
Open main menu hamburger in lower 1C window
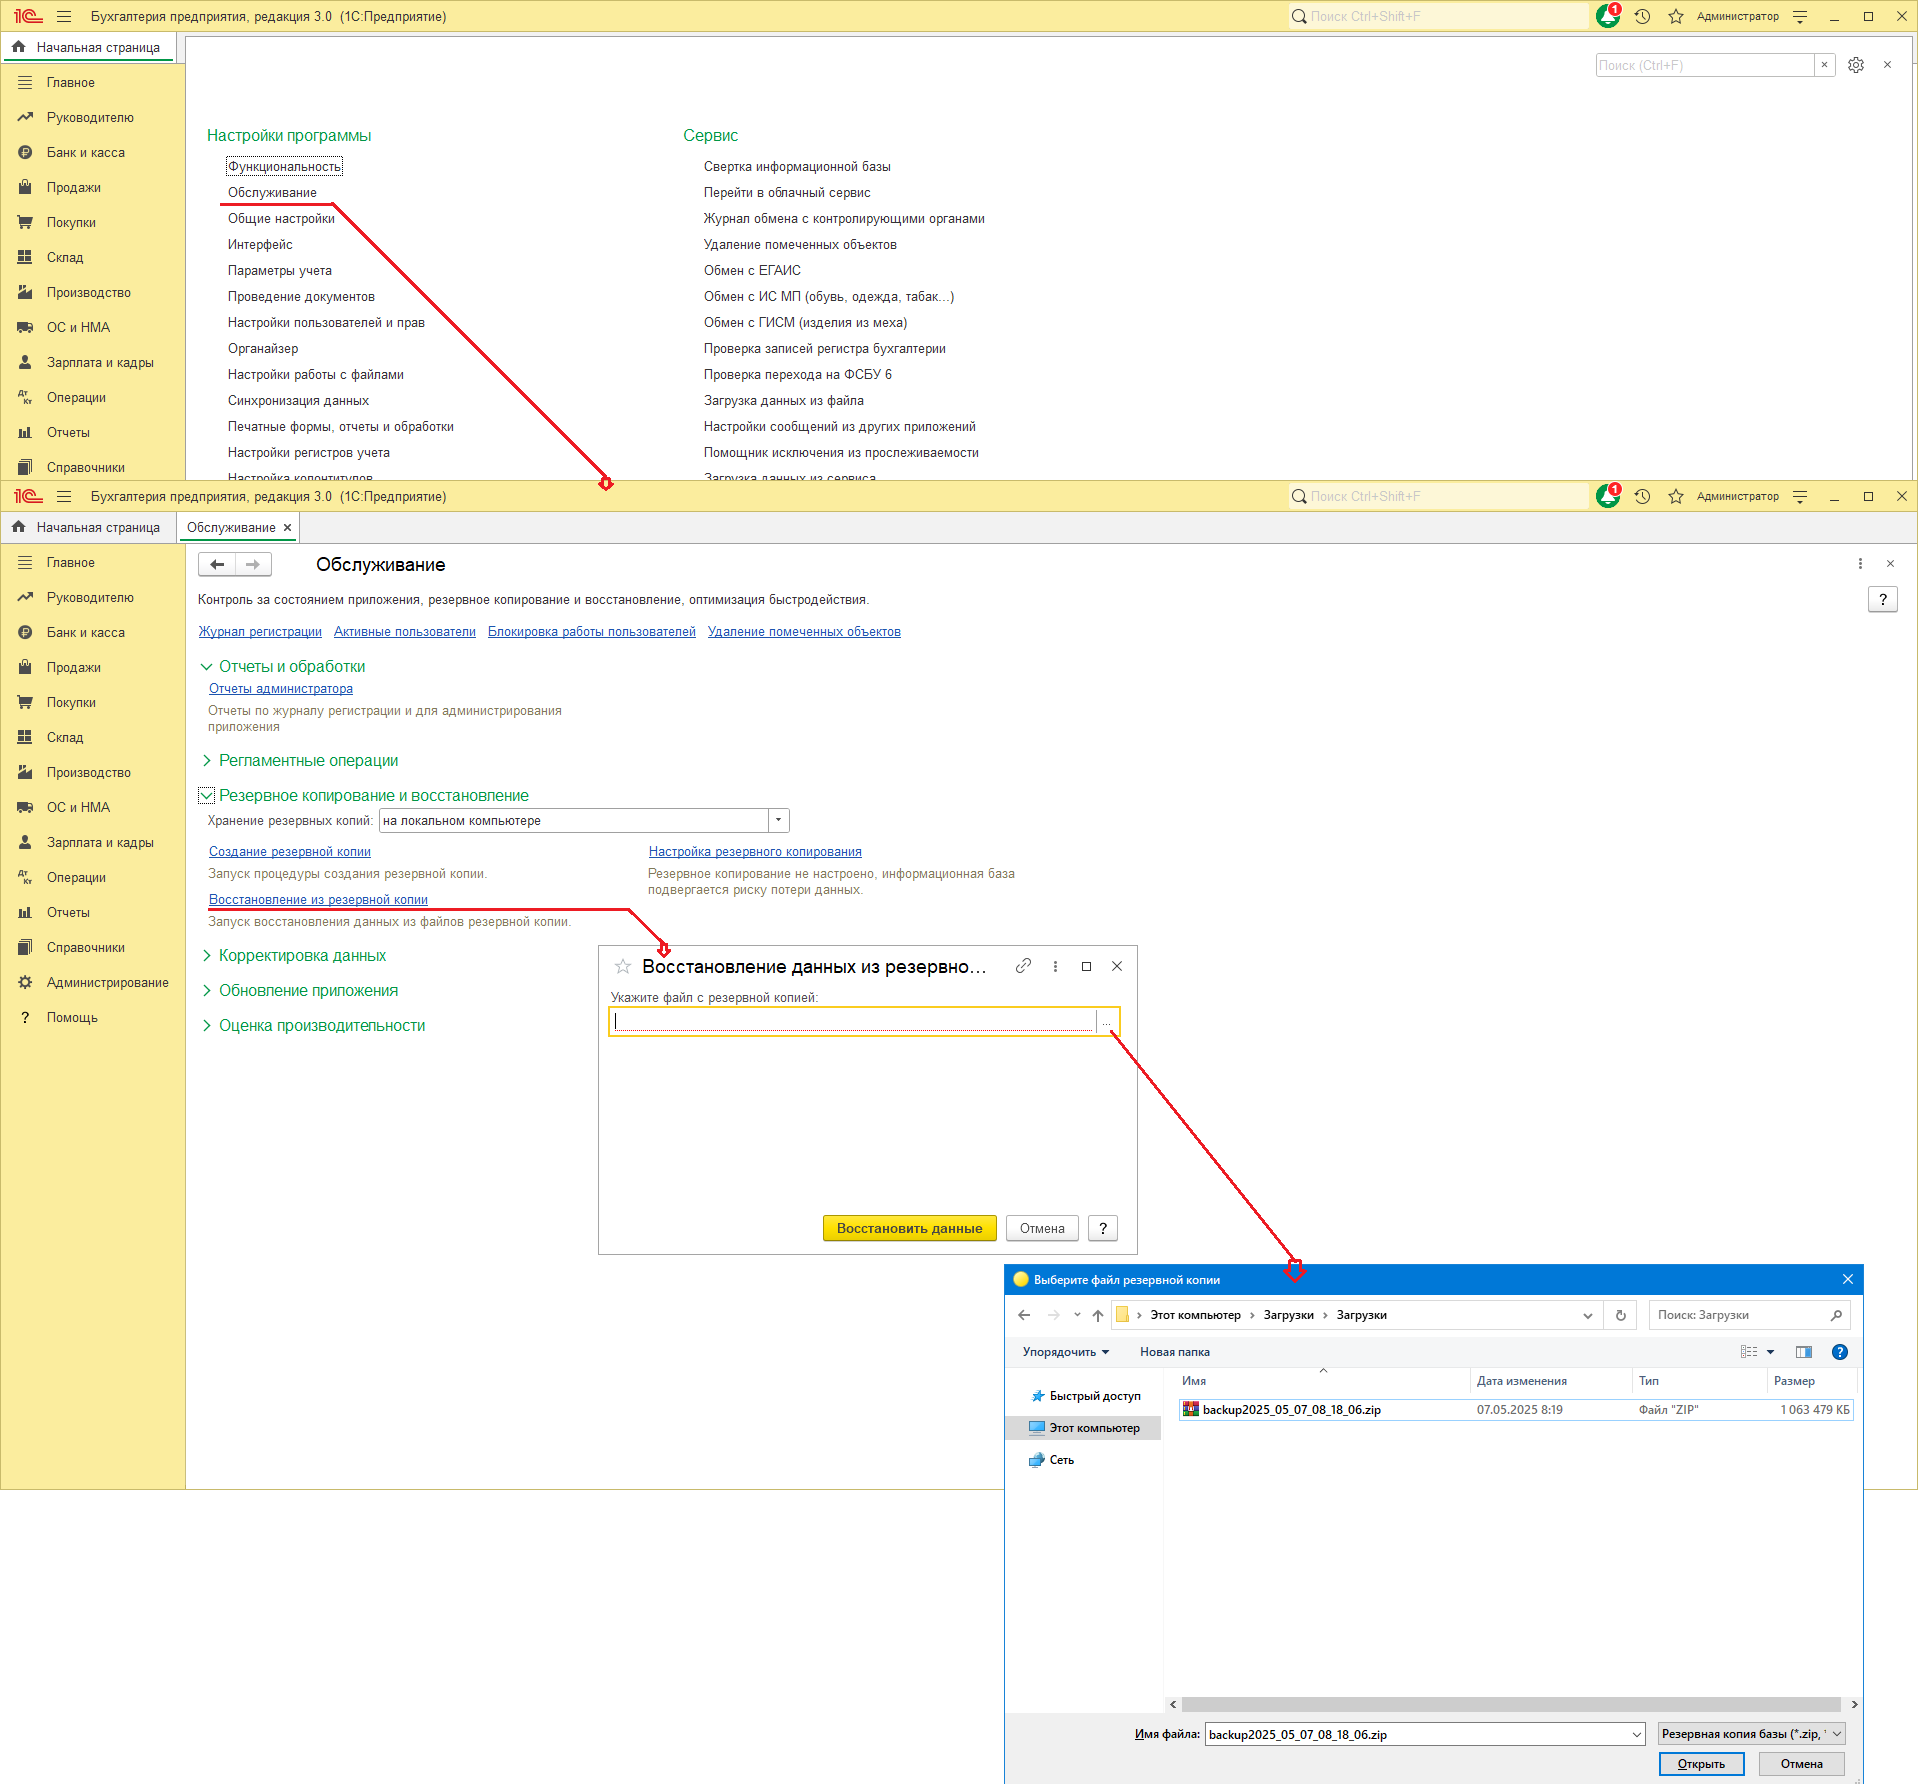pos(64,496)
